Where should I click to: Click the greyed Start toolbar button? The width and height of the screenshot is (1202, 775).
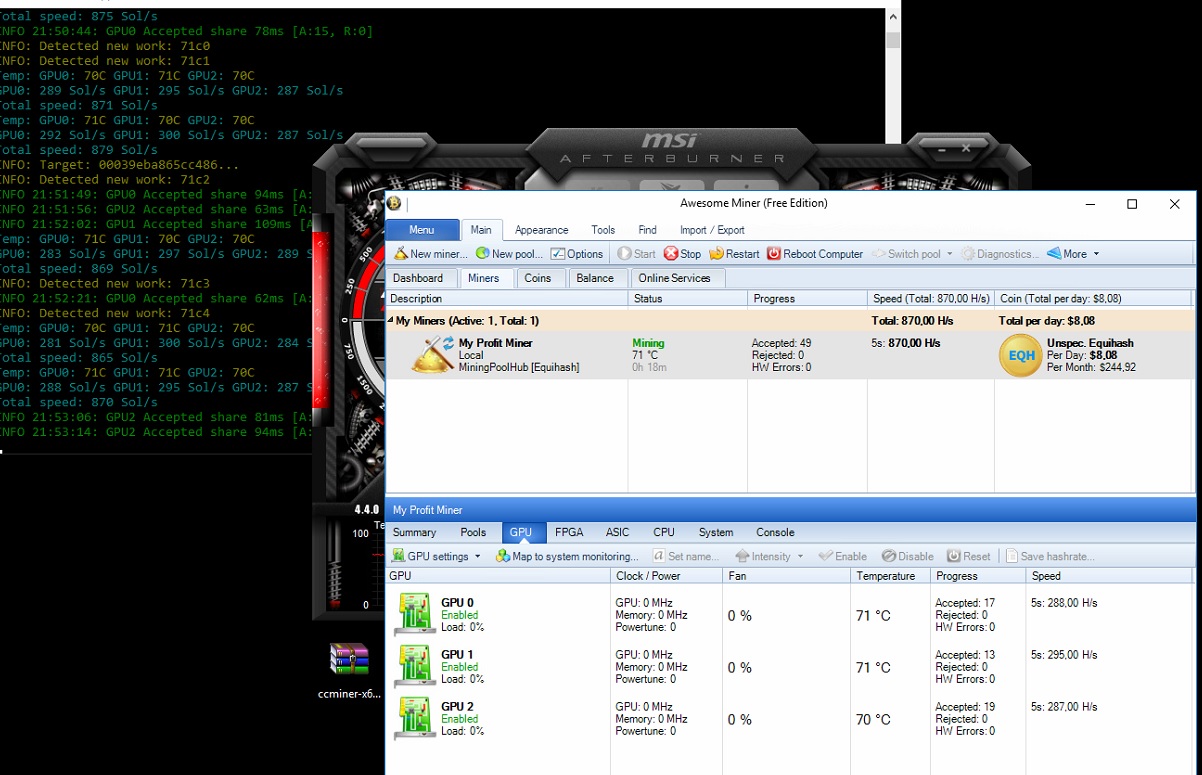click(637, 254)
